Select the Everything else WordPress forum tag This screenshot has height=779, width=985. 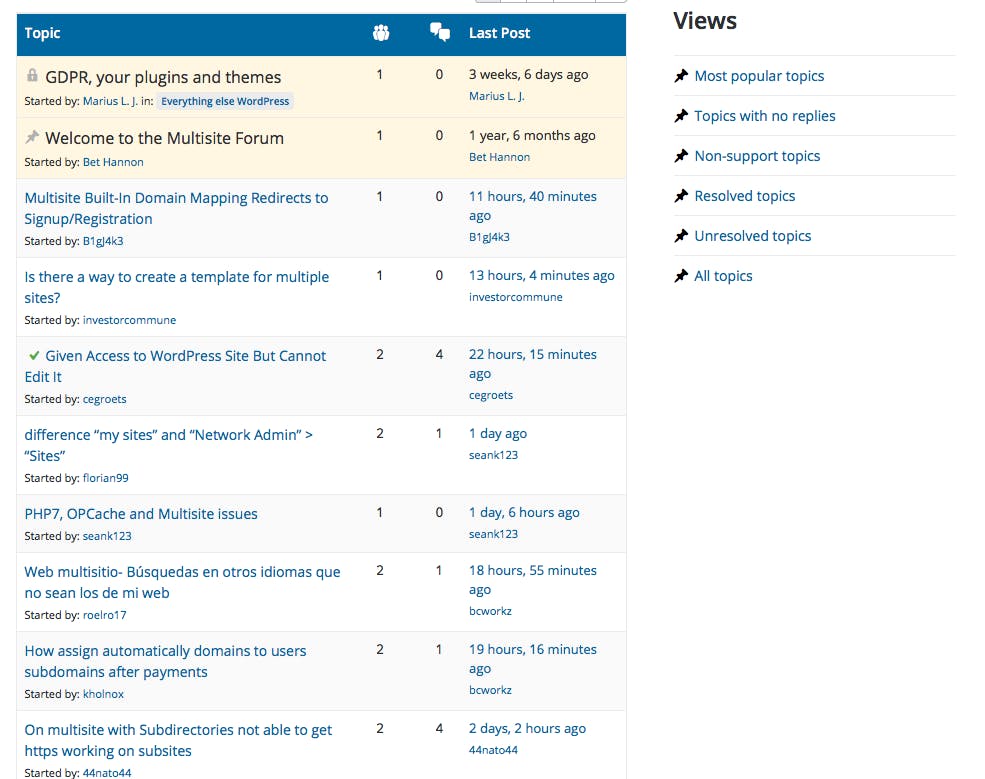[225, 101]
